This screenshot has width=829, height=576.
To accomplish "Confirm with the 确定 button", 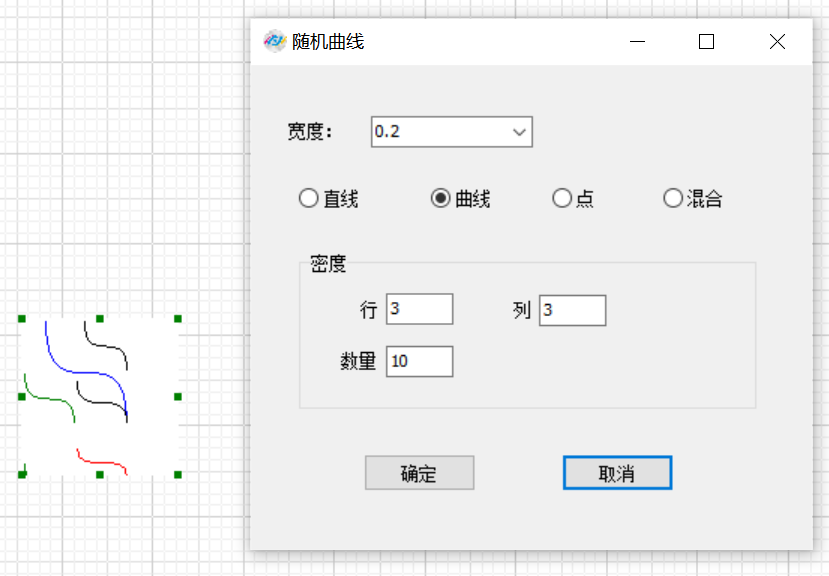I will [x=419, y=473].
